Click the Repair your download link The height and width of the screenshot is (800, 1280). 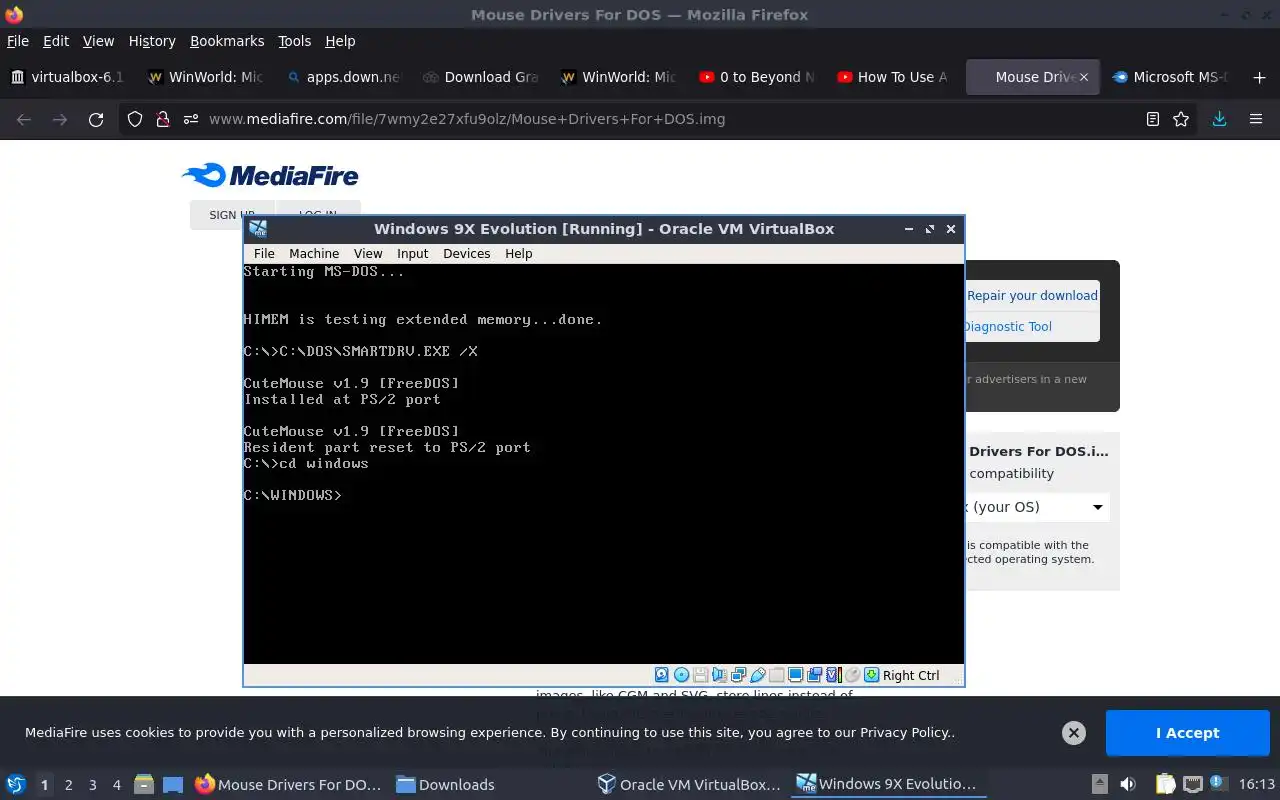(1032, 295)
